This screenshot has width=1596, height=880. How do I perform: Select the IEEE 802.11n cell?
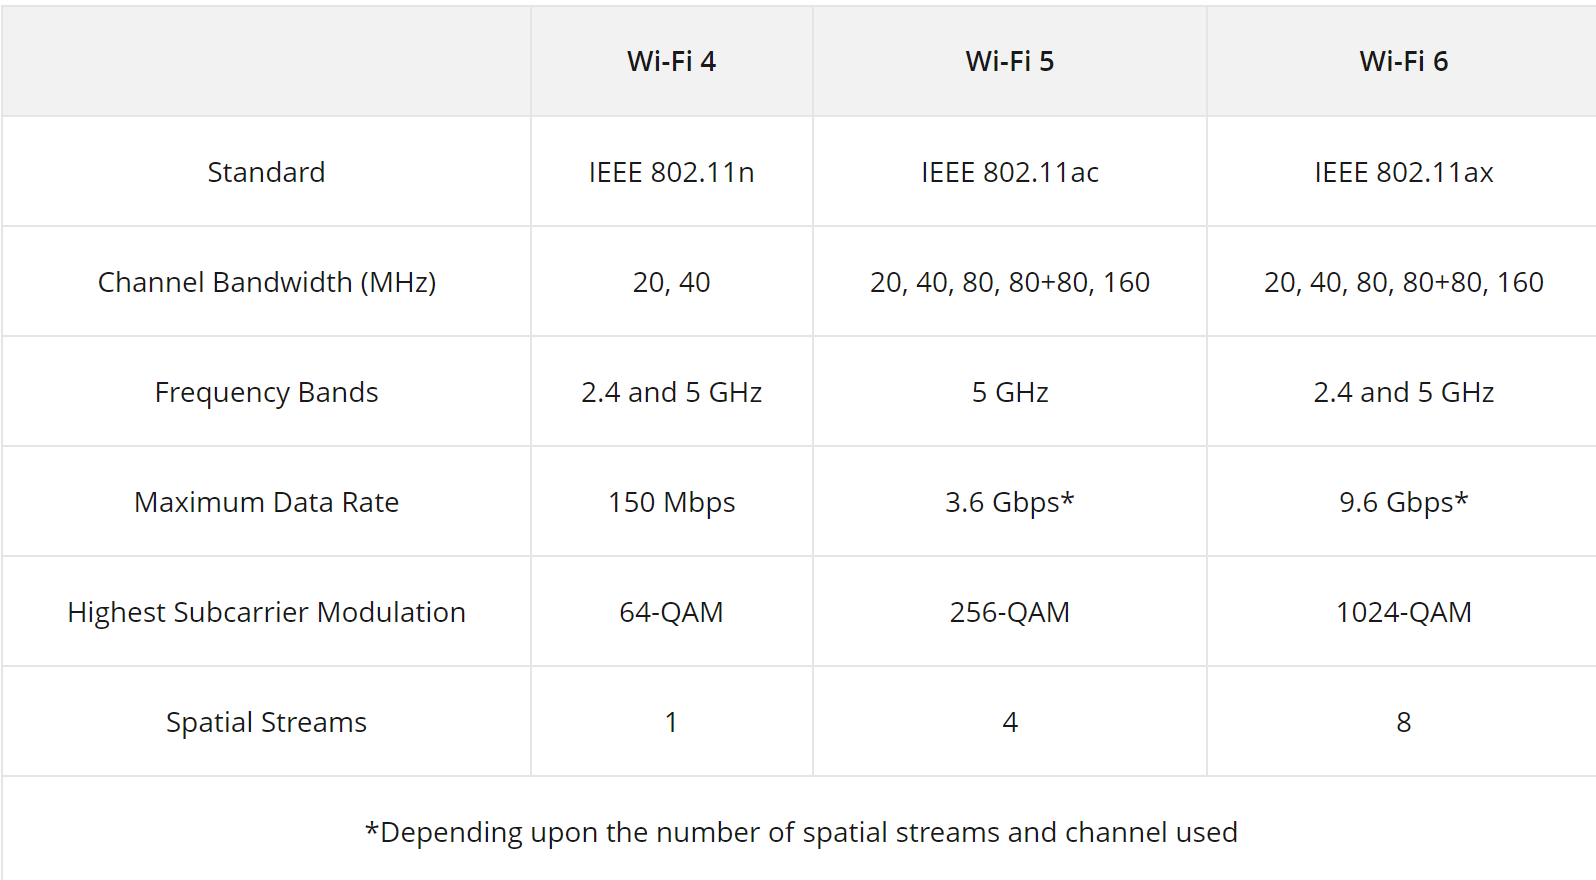671,172
